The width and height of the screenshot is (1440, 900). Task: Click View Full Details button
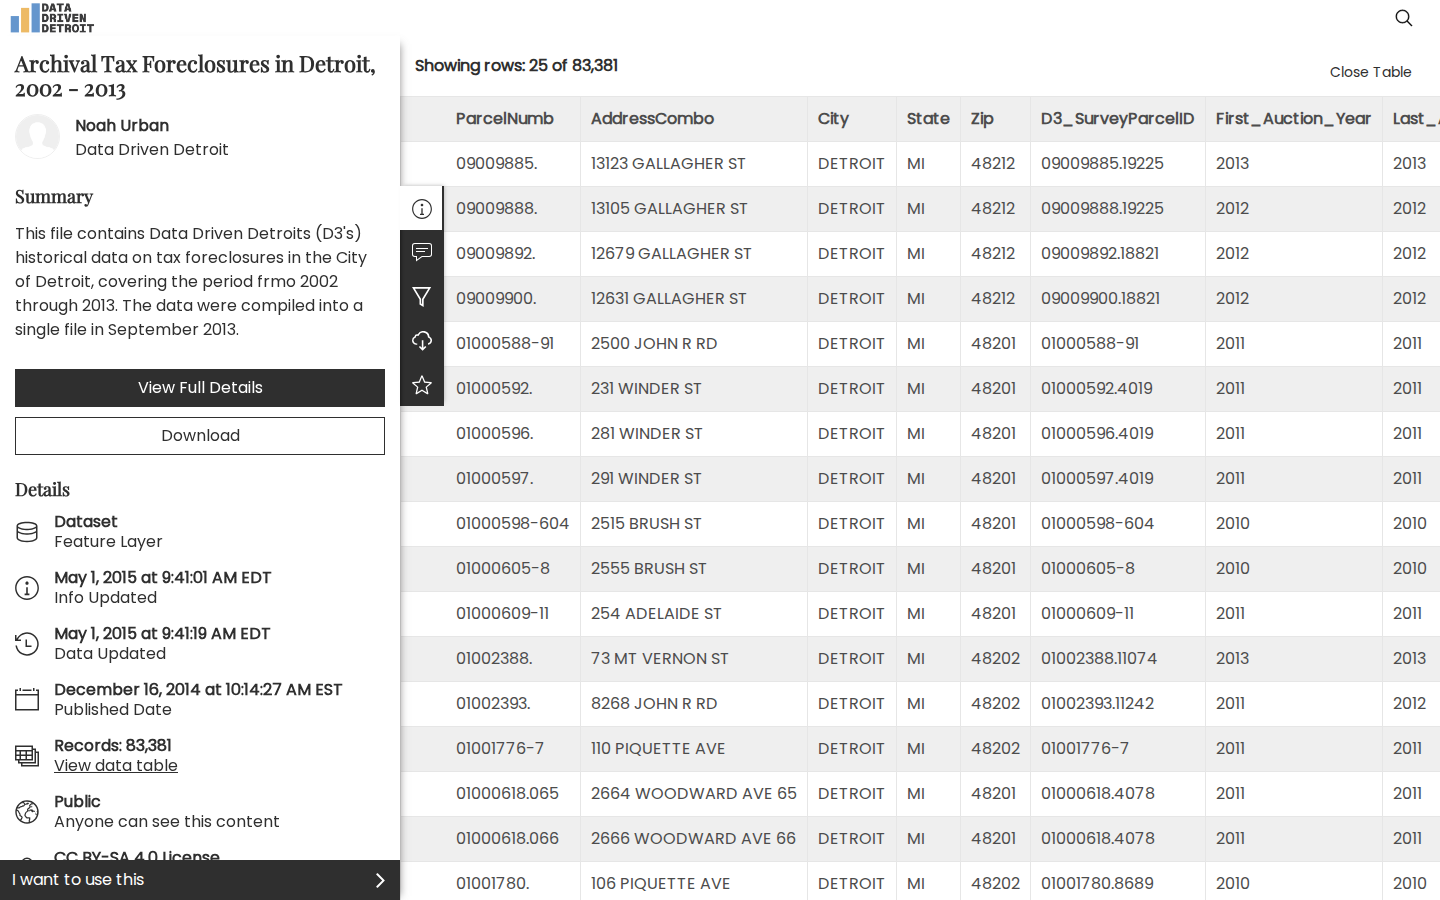[200, 388]
